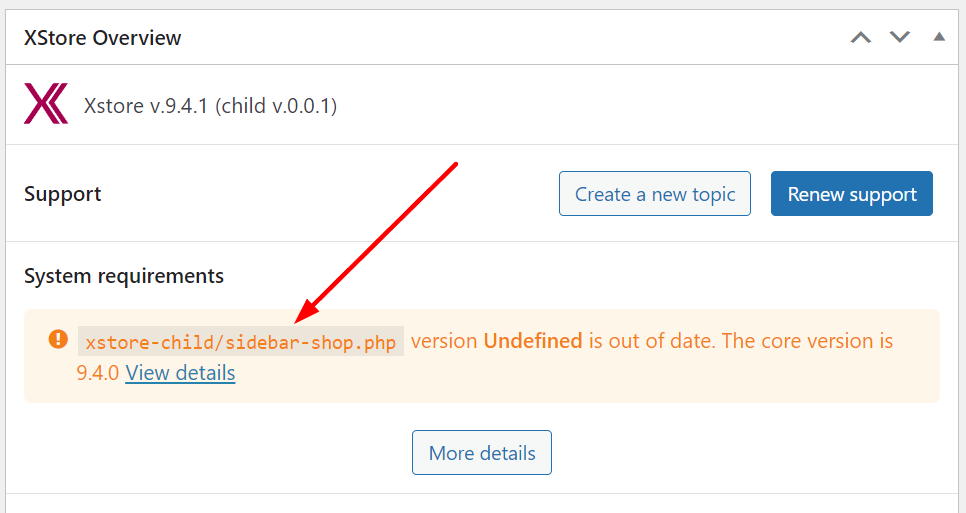
Task: Collapse the XStore Overview panel with the triangle
Action: pos(939,37)
